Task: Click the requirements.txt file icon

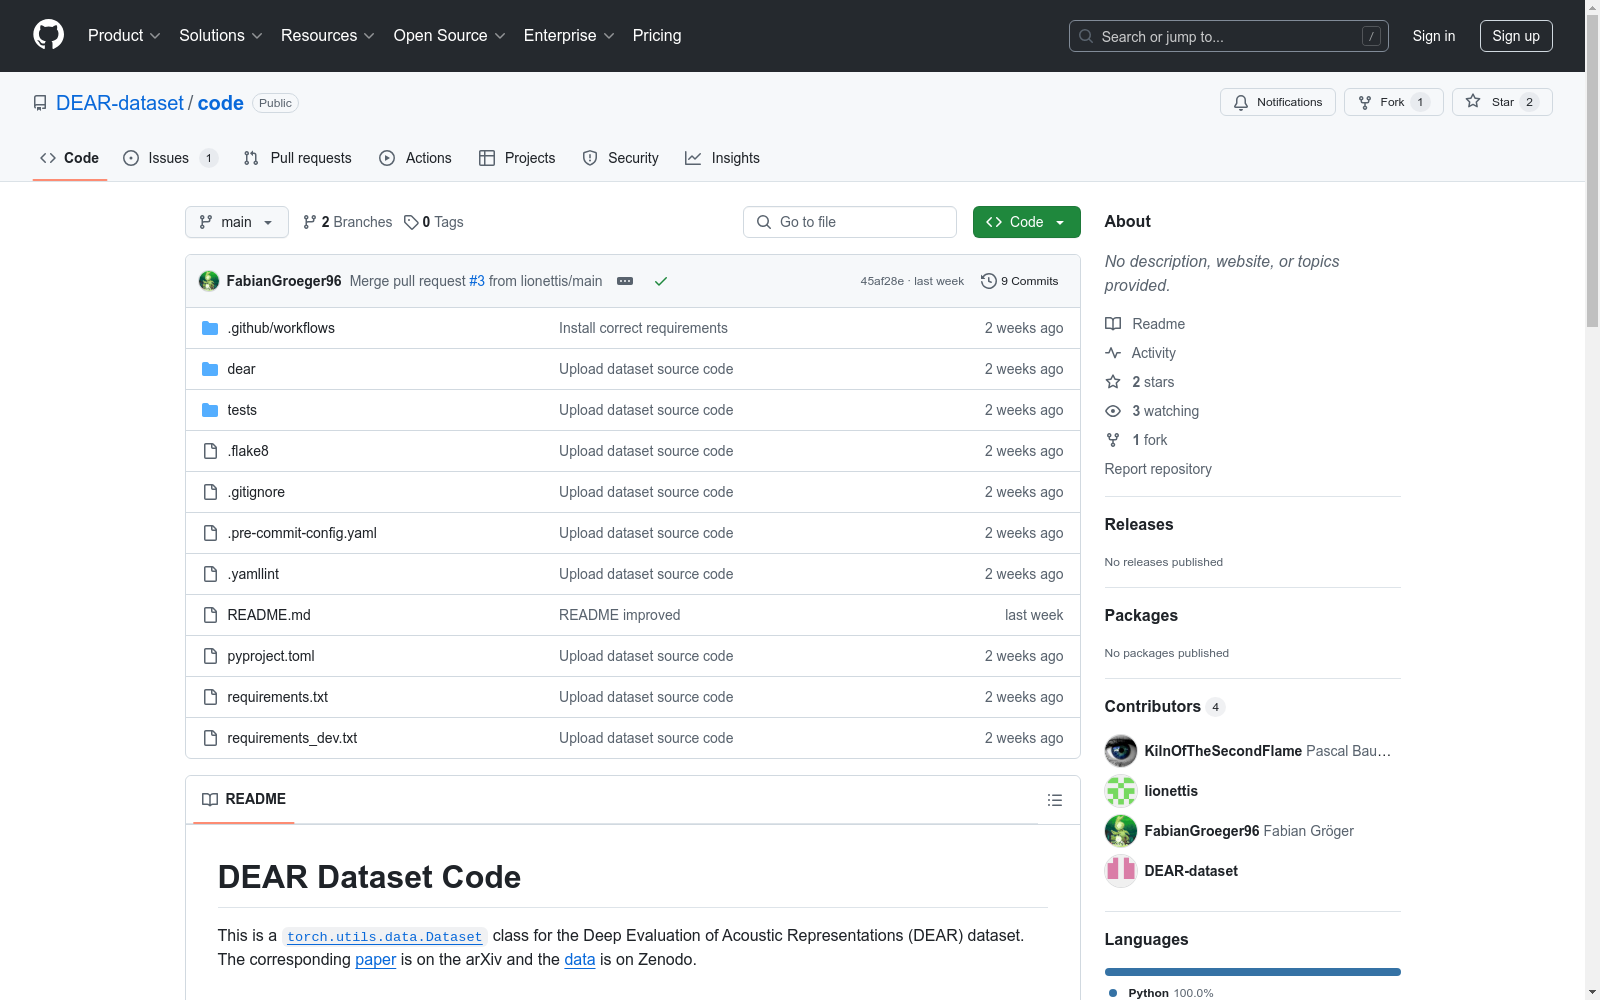Action: pyautogui.click(x=210, y=697)
